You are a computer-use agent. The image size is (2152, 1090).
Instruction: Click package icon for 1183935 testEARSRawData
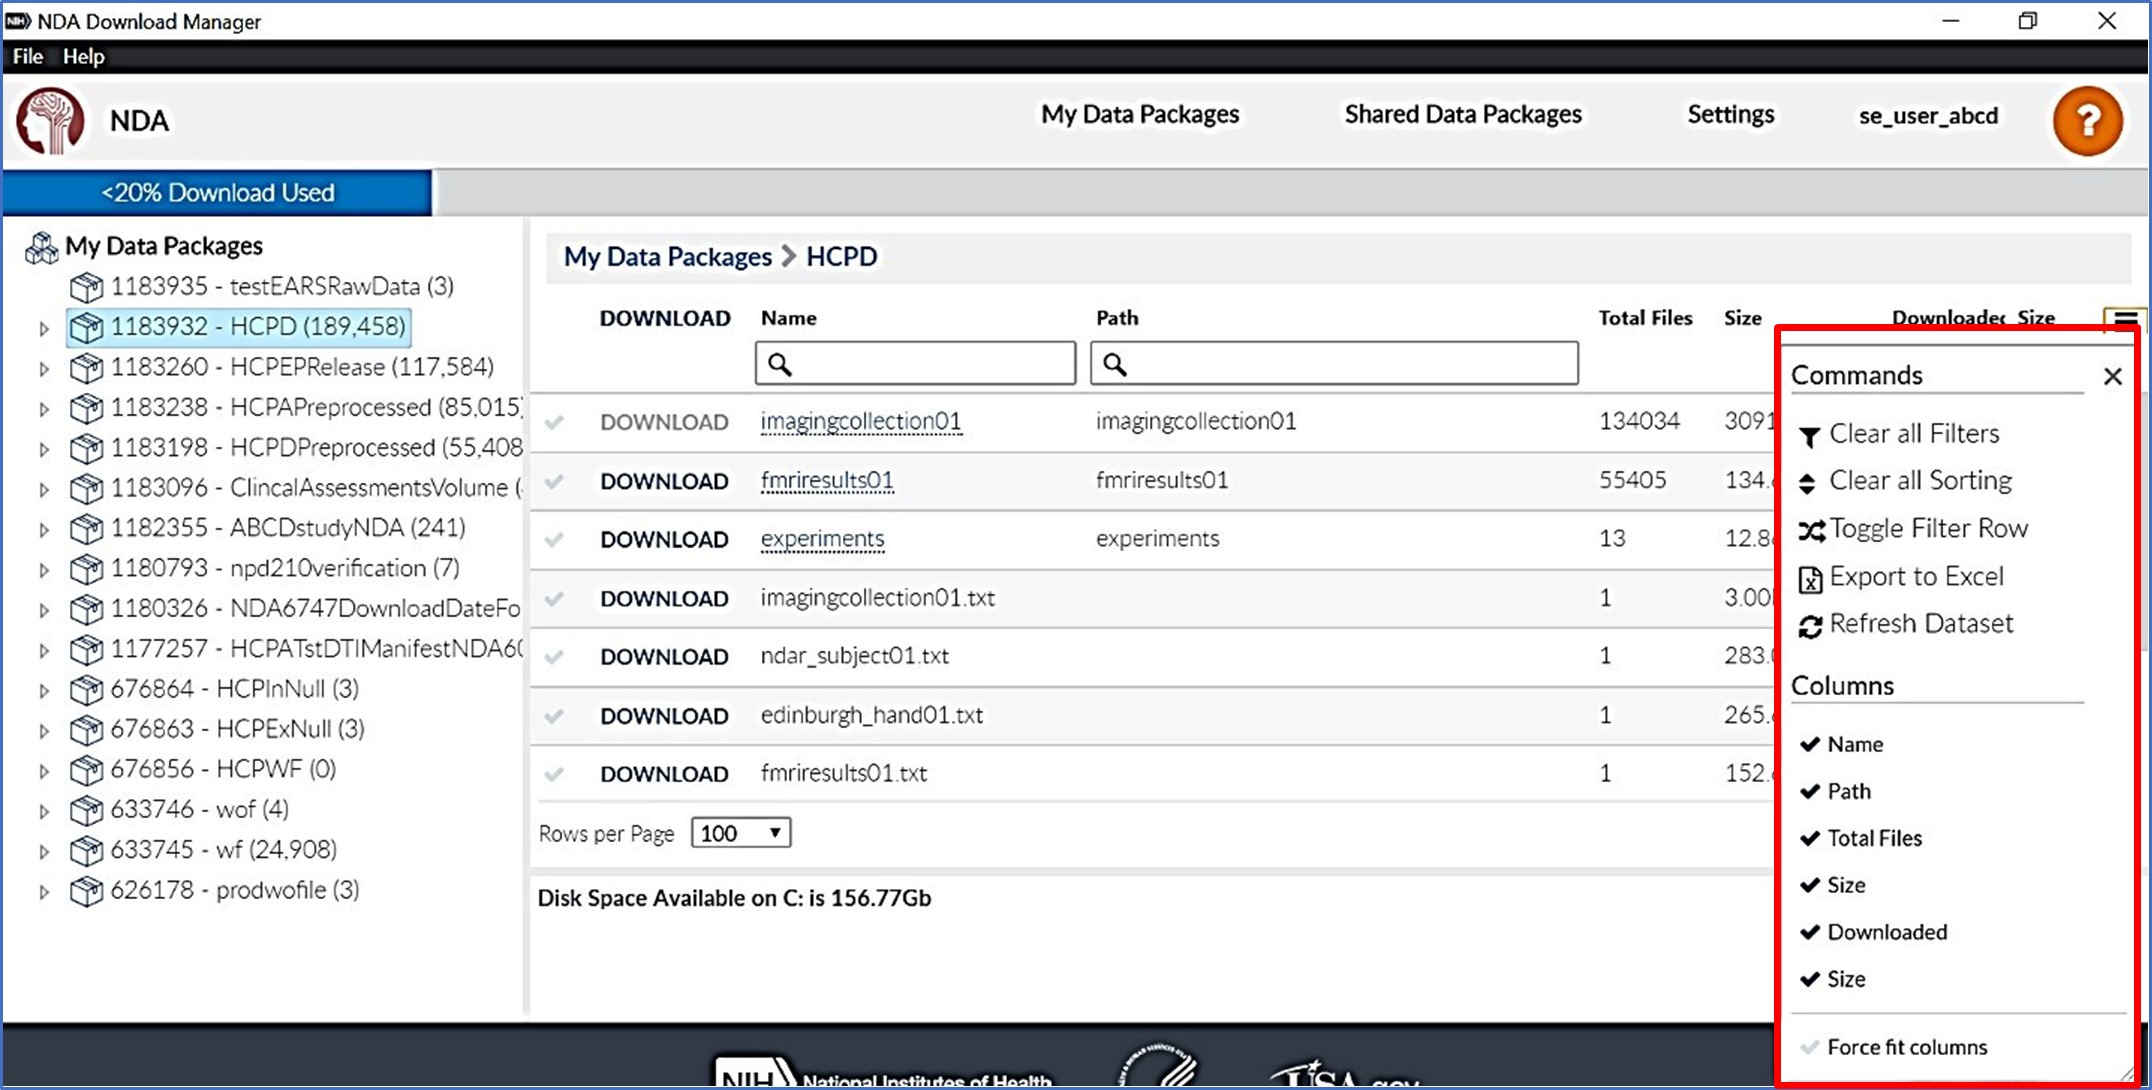click(x=87, y=287)
